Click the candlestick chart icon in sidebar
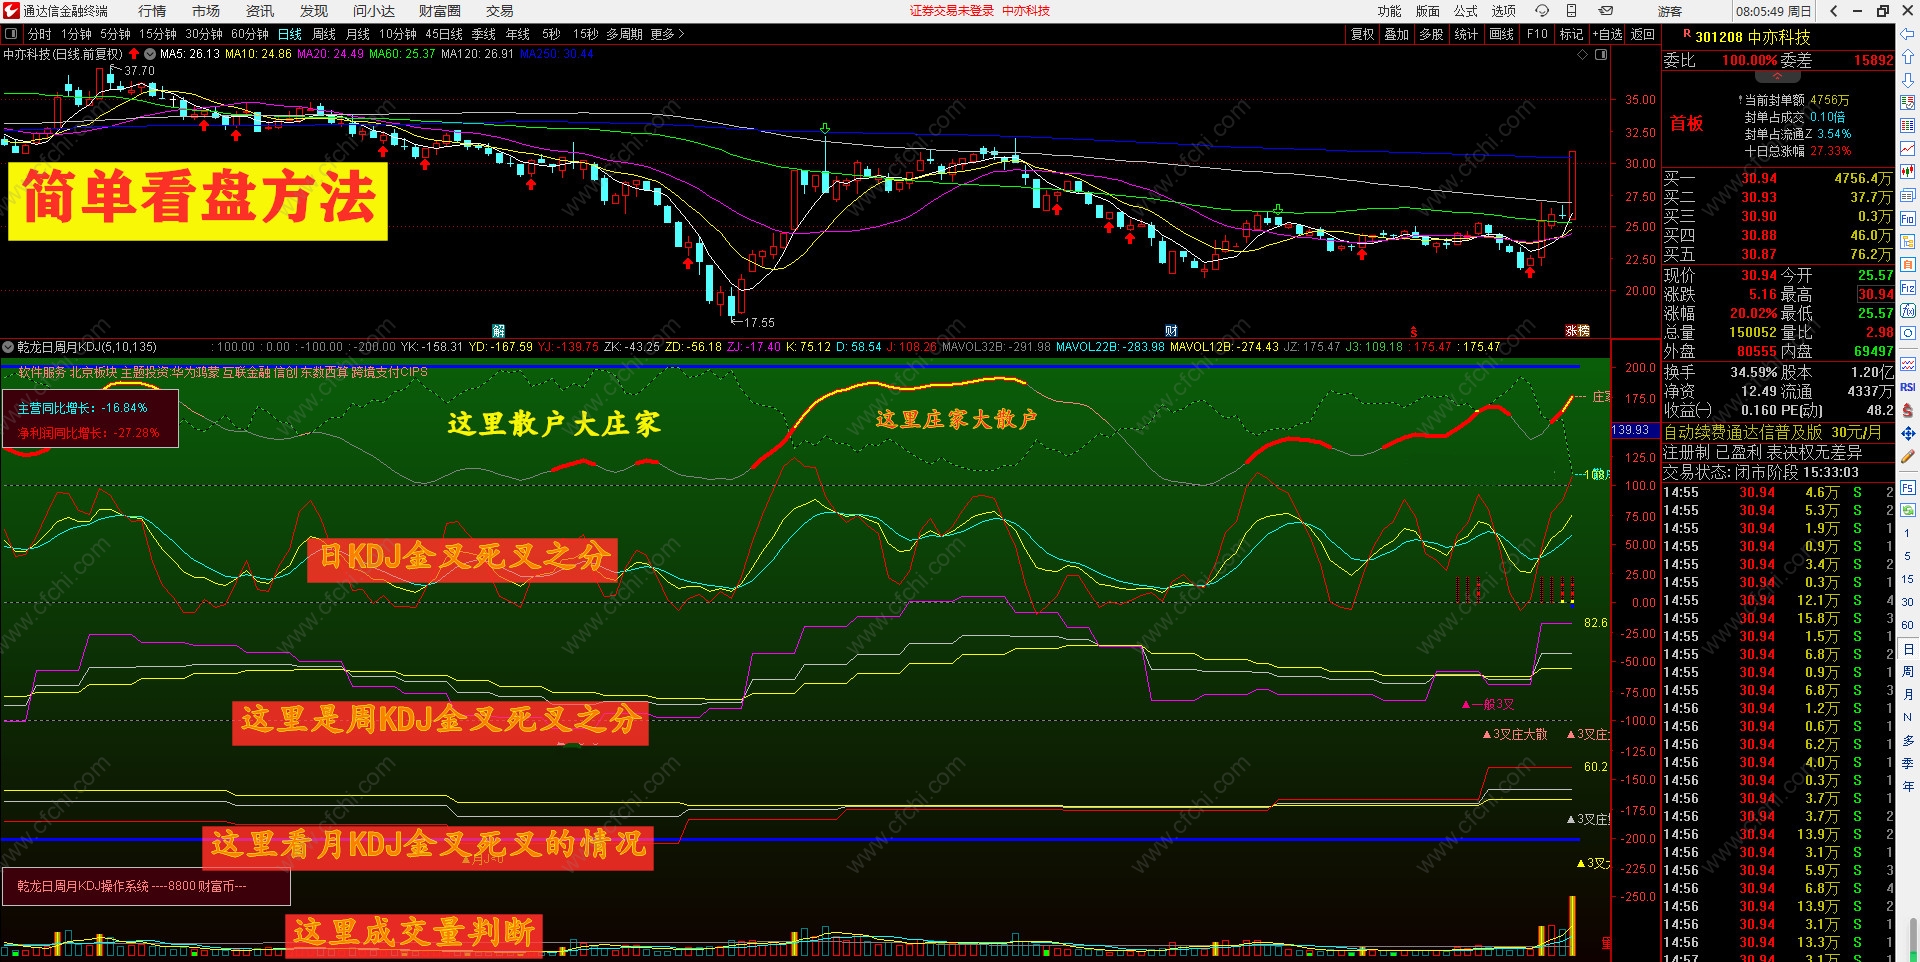The height and width of the screenshot is (962, 1920). (1908, 172)
